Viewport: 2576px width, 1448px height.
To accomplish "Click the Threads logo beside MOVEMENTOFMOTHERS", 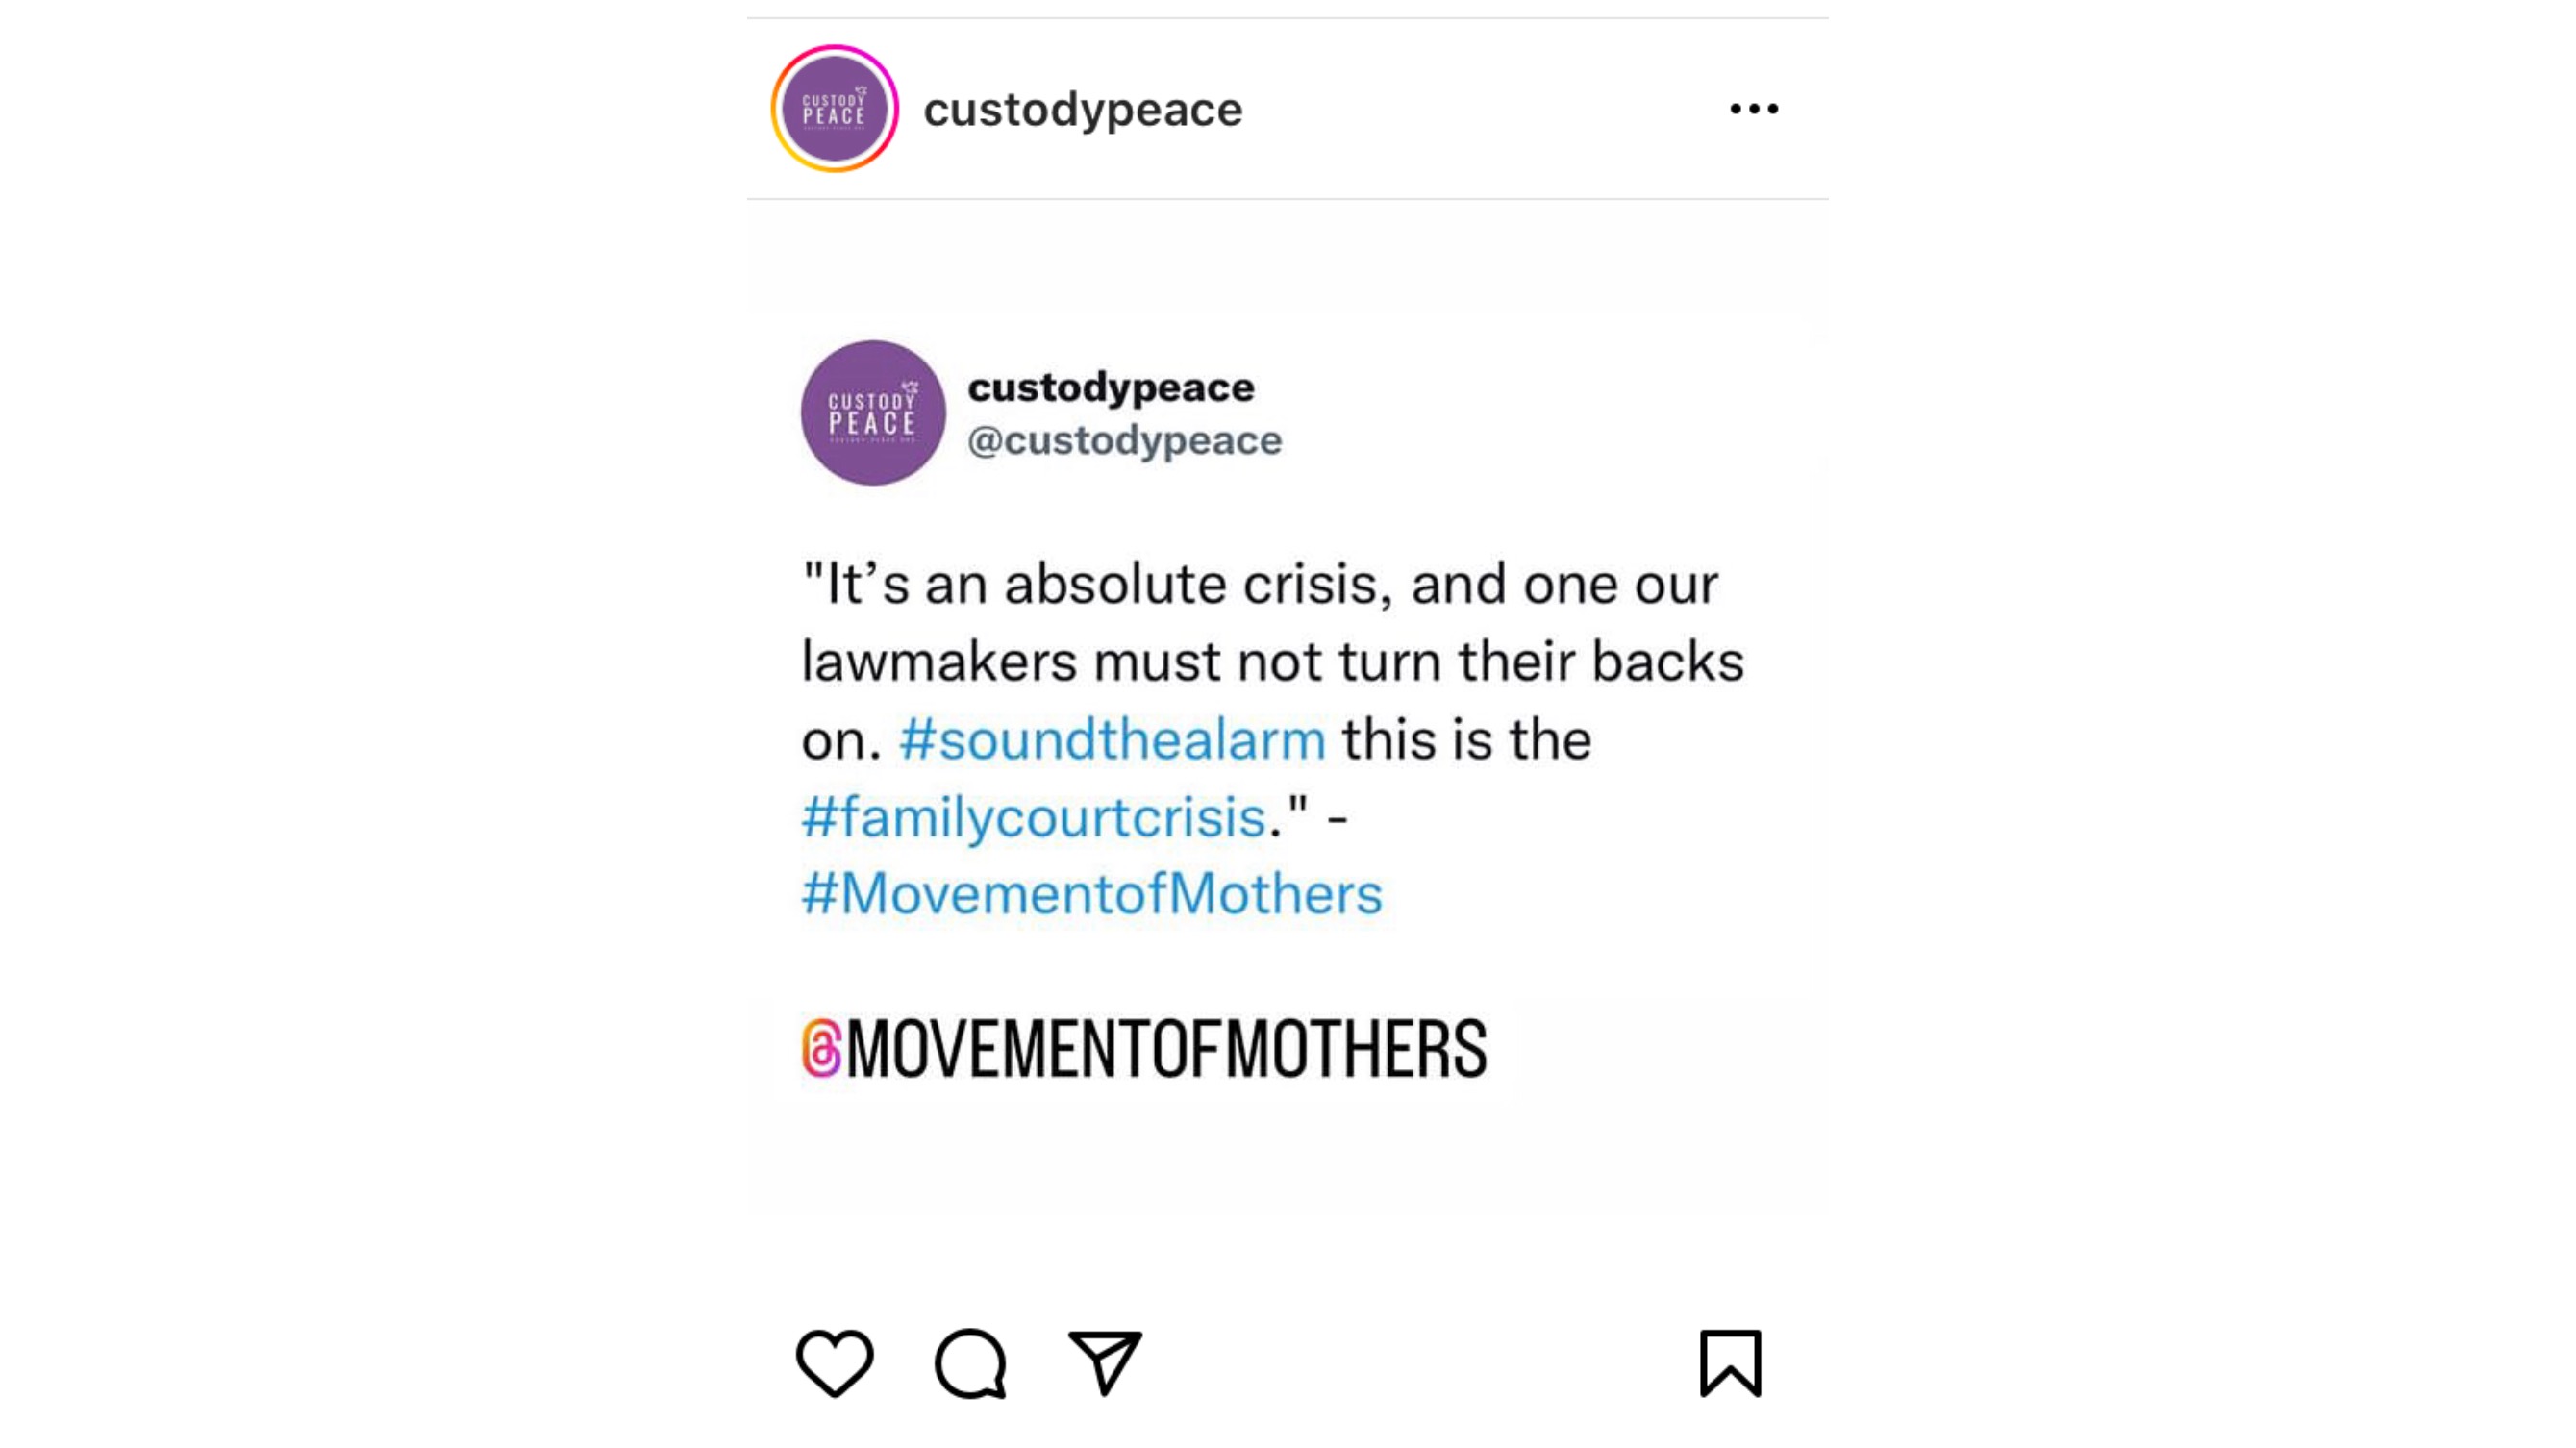I will pyautogui.click(x=822, y=1048).
